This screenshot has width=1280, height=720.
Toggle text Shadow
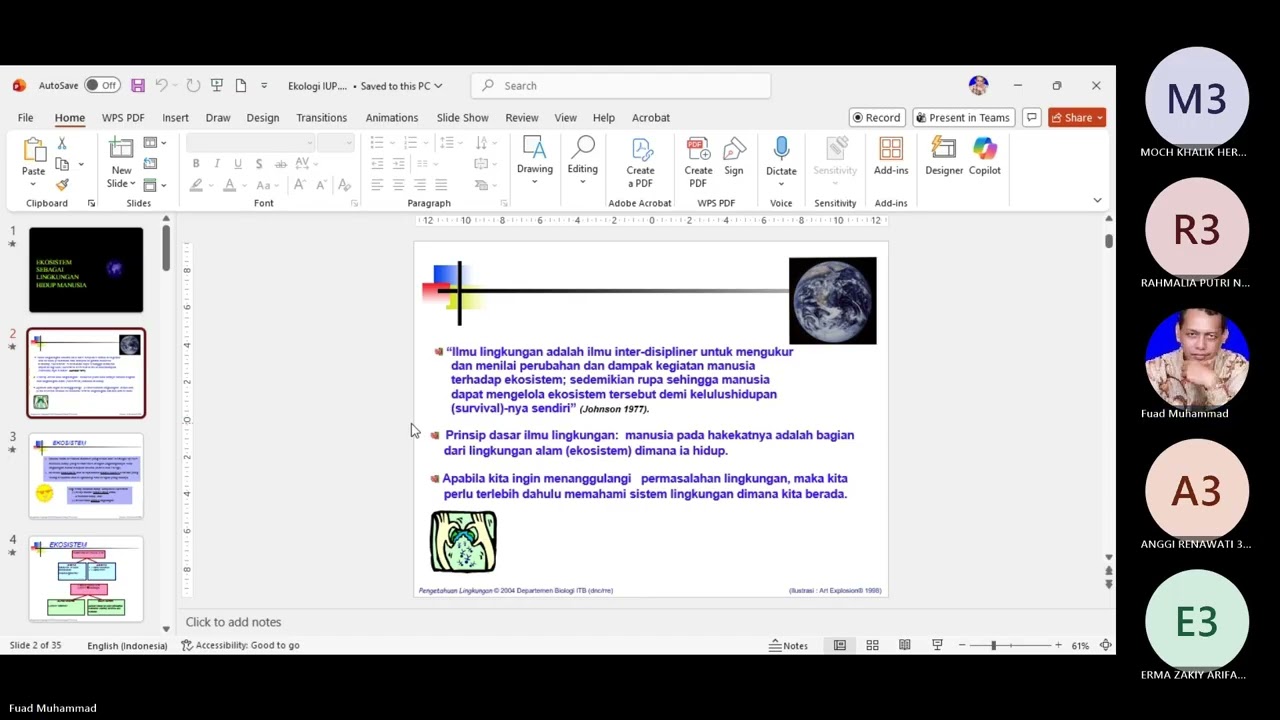point(258,164)
